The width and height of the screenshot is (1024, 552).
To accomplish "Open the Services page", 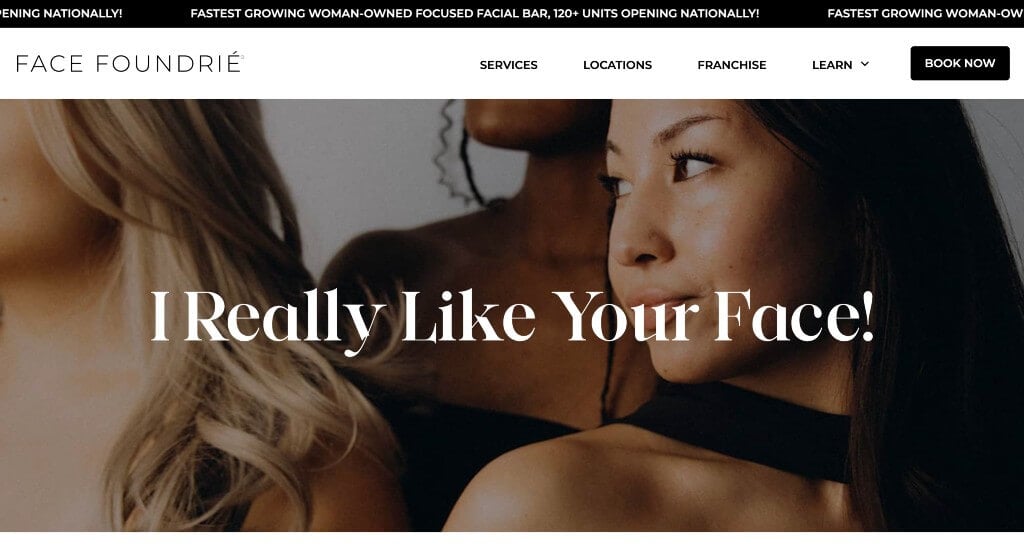I will point(508,65).
